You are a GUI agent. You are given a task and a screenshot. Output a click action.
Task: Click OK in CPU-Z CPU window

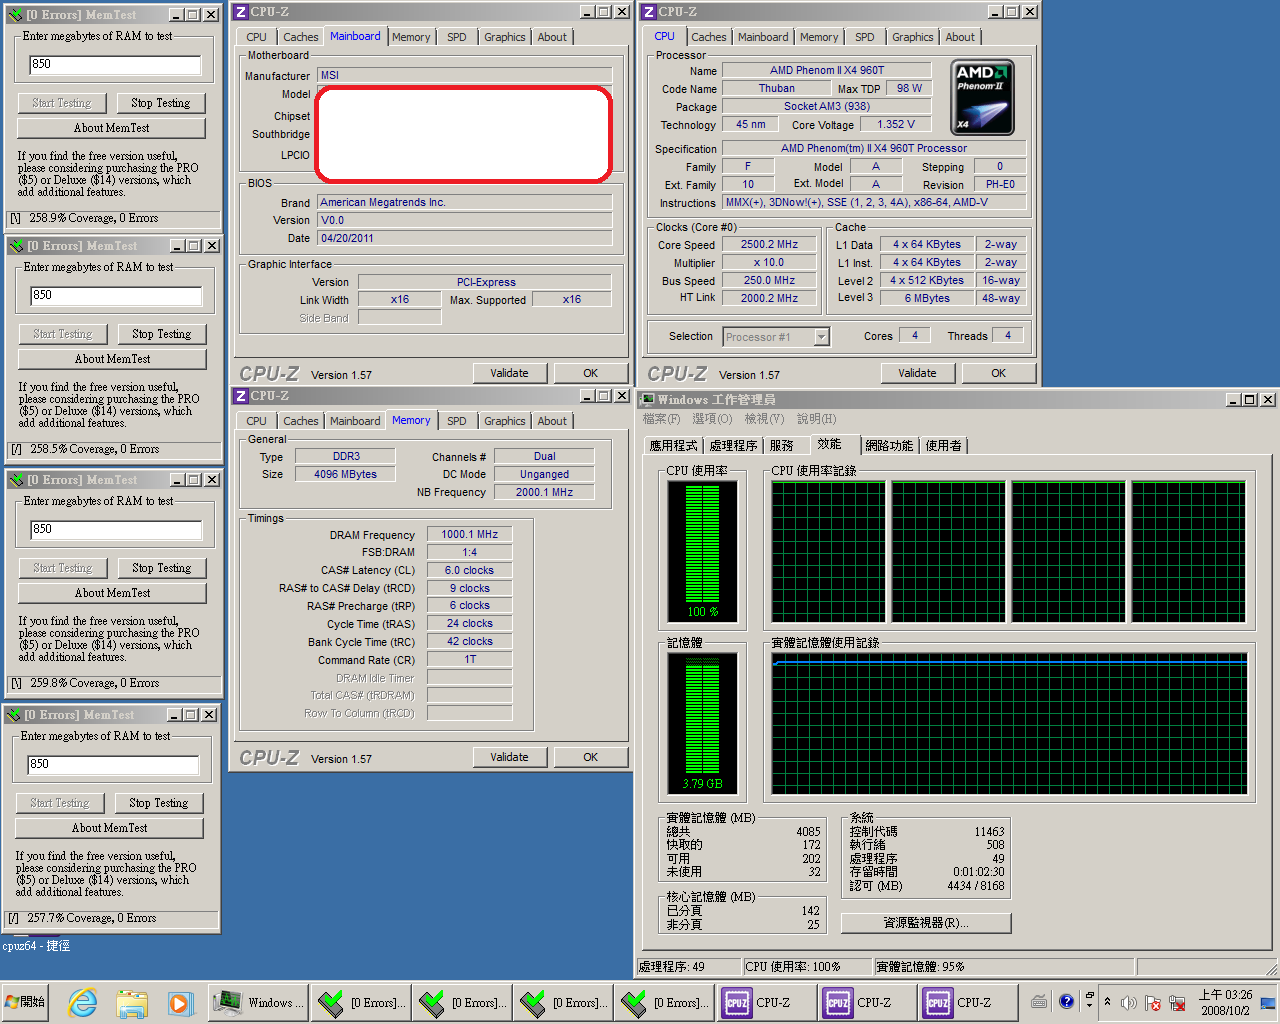coord(998,373)
